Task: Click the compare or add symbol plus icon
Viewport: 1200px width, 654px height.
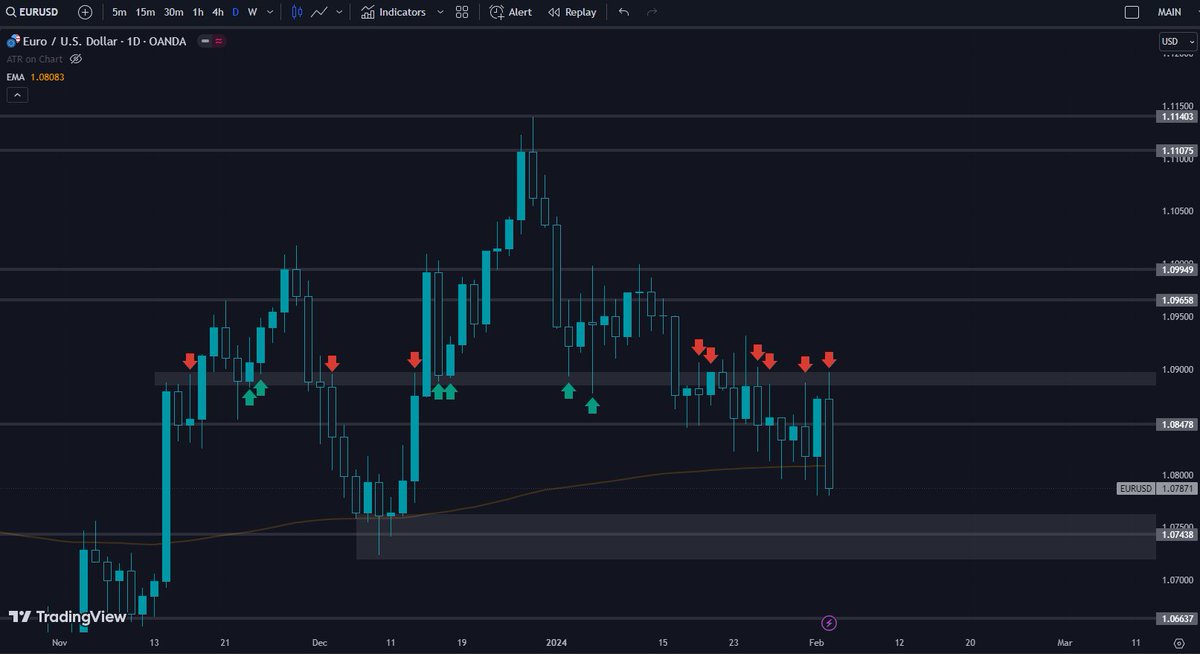Action: (x=85, y=12)
